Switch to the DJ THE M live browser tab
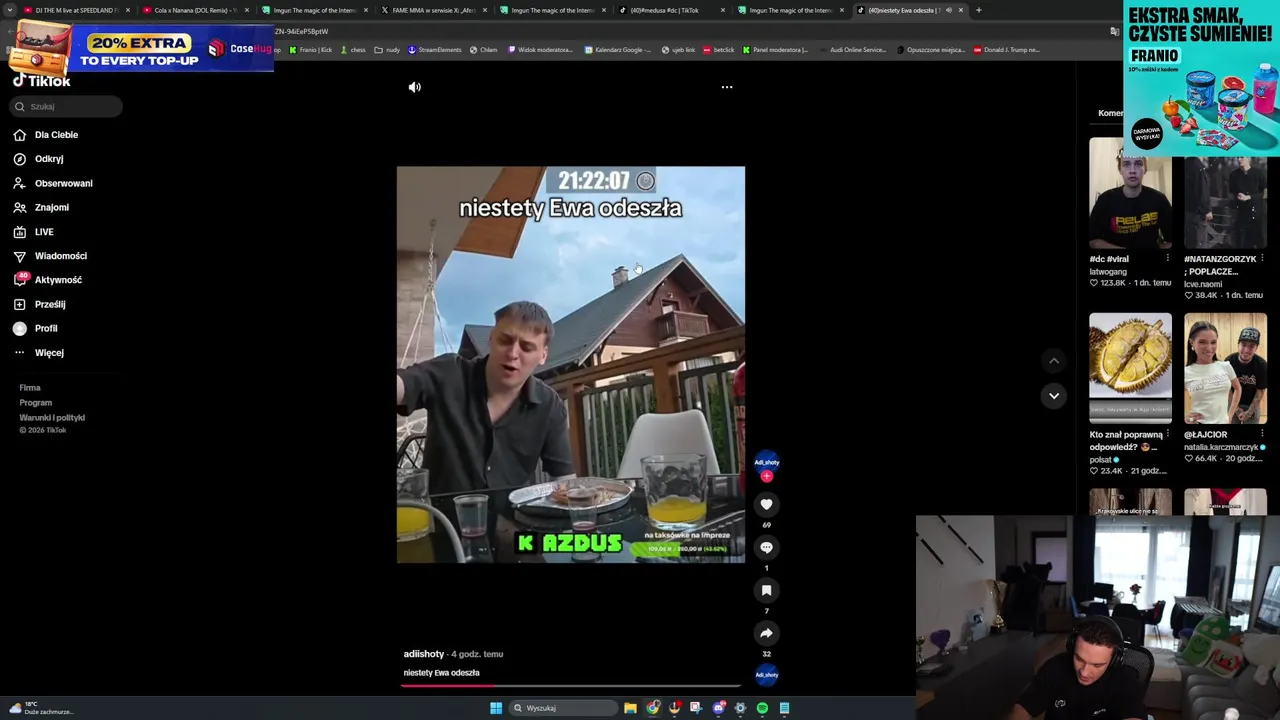Viewport: 1280px width, 720px height. (x=78, y=10)
